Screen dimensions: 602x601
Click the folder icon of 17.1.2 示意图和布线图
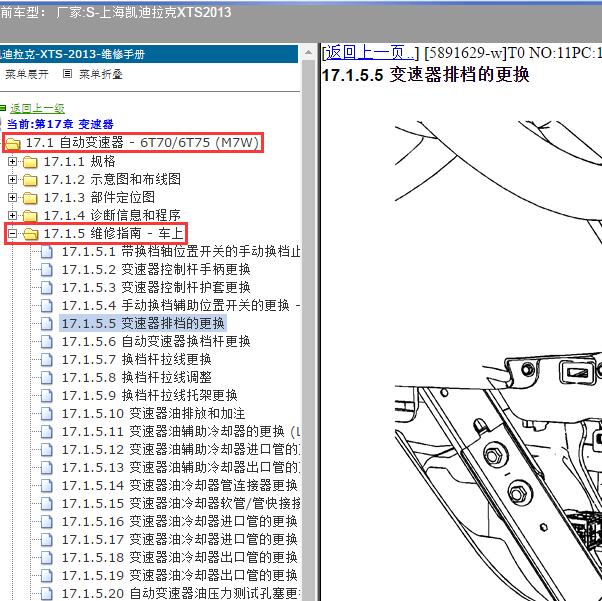(30, 180)
